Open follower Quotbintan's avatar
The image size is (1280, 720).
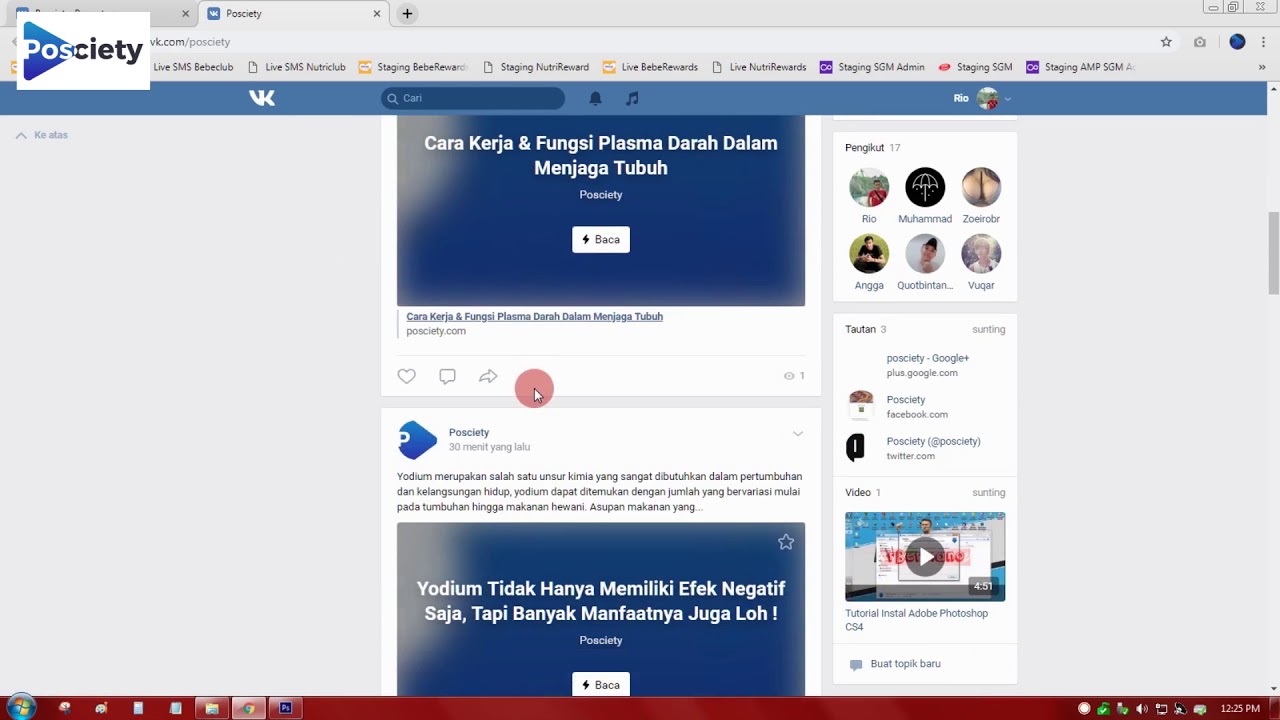(925, 254)
